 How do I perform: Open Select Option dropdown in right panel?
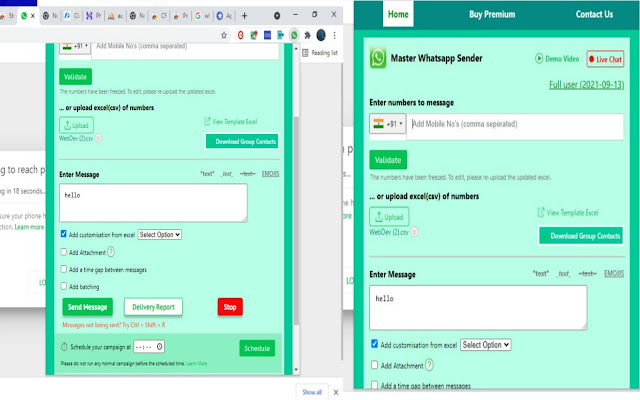[x=486, y=344]
